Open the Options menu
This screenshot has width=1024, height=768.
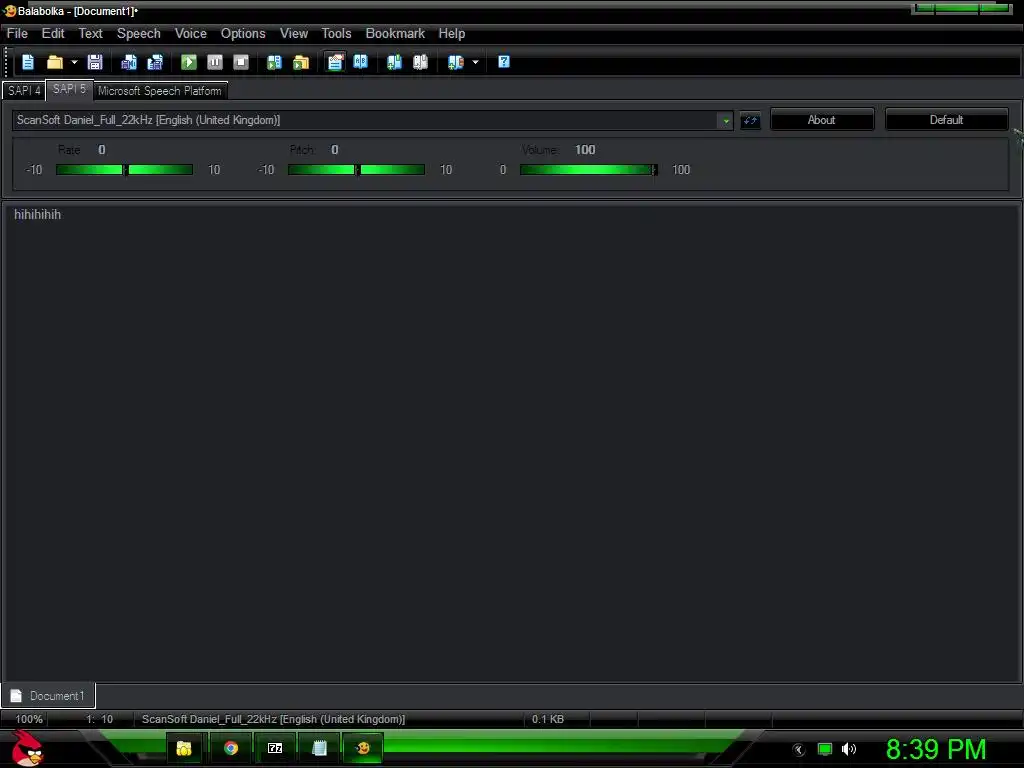point(243,33)
